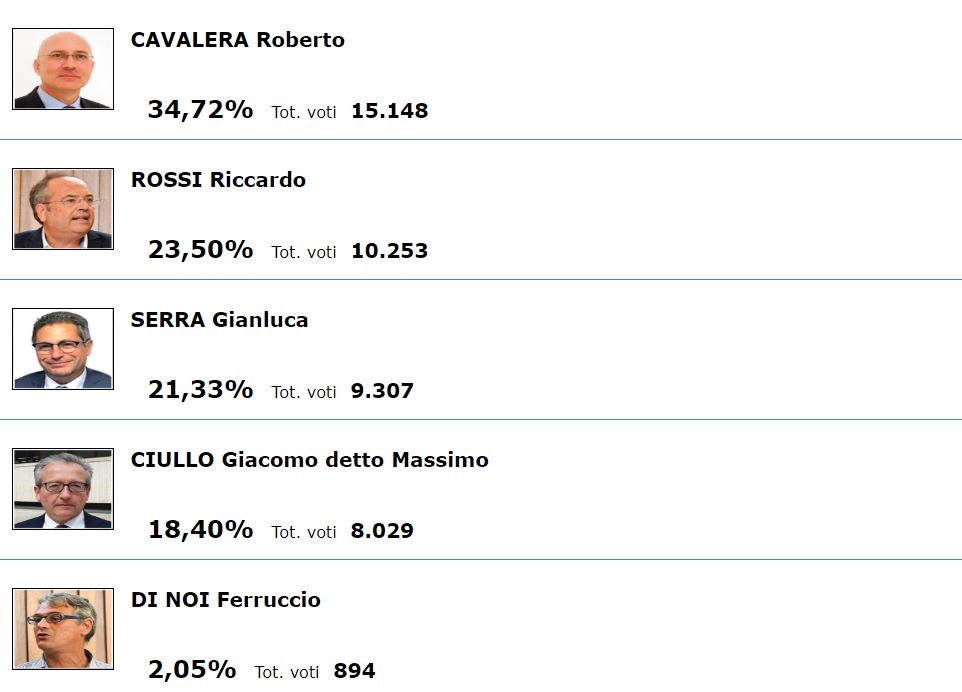The image size is (962, 692).
Task: Click Riccardo Rossi's portrait photo
Action: 63,209
